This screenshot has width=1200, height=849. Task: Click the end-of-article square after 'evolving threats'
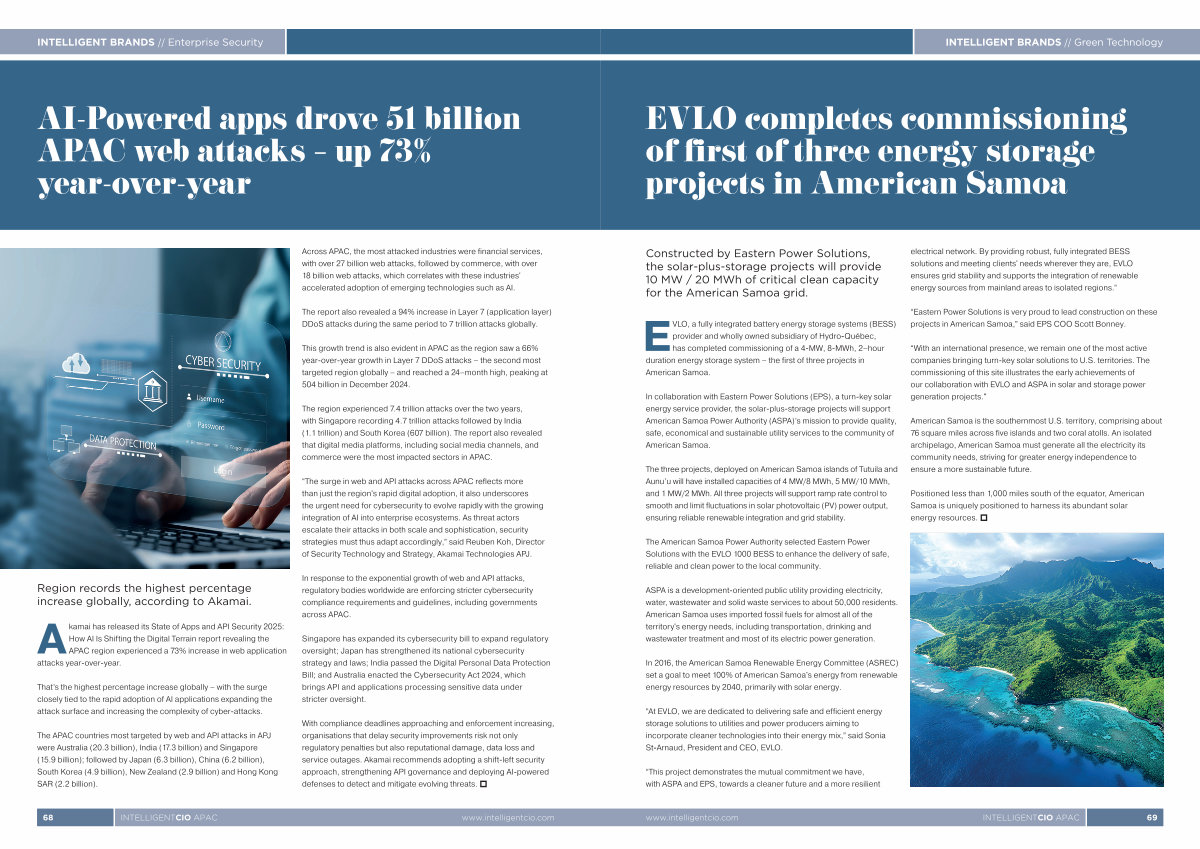(484, 785)
